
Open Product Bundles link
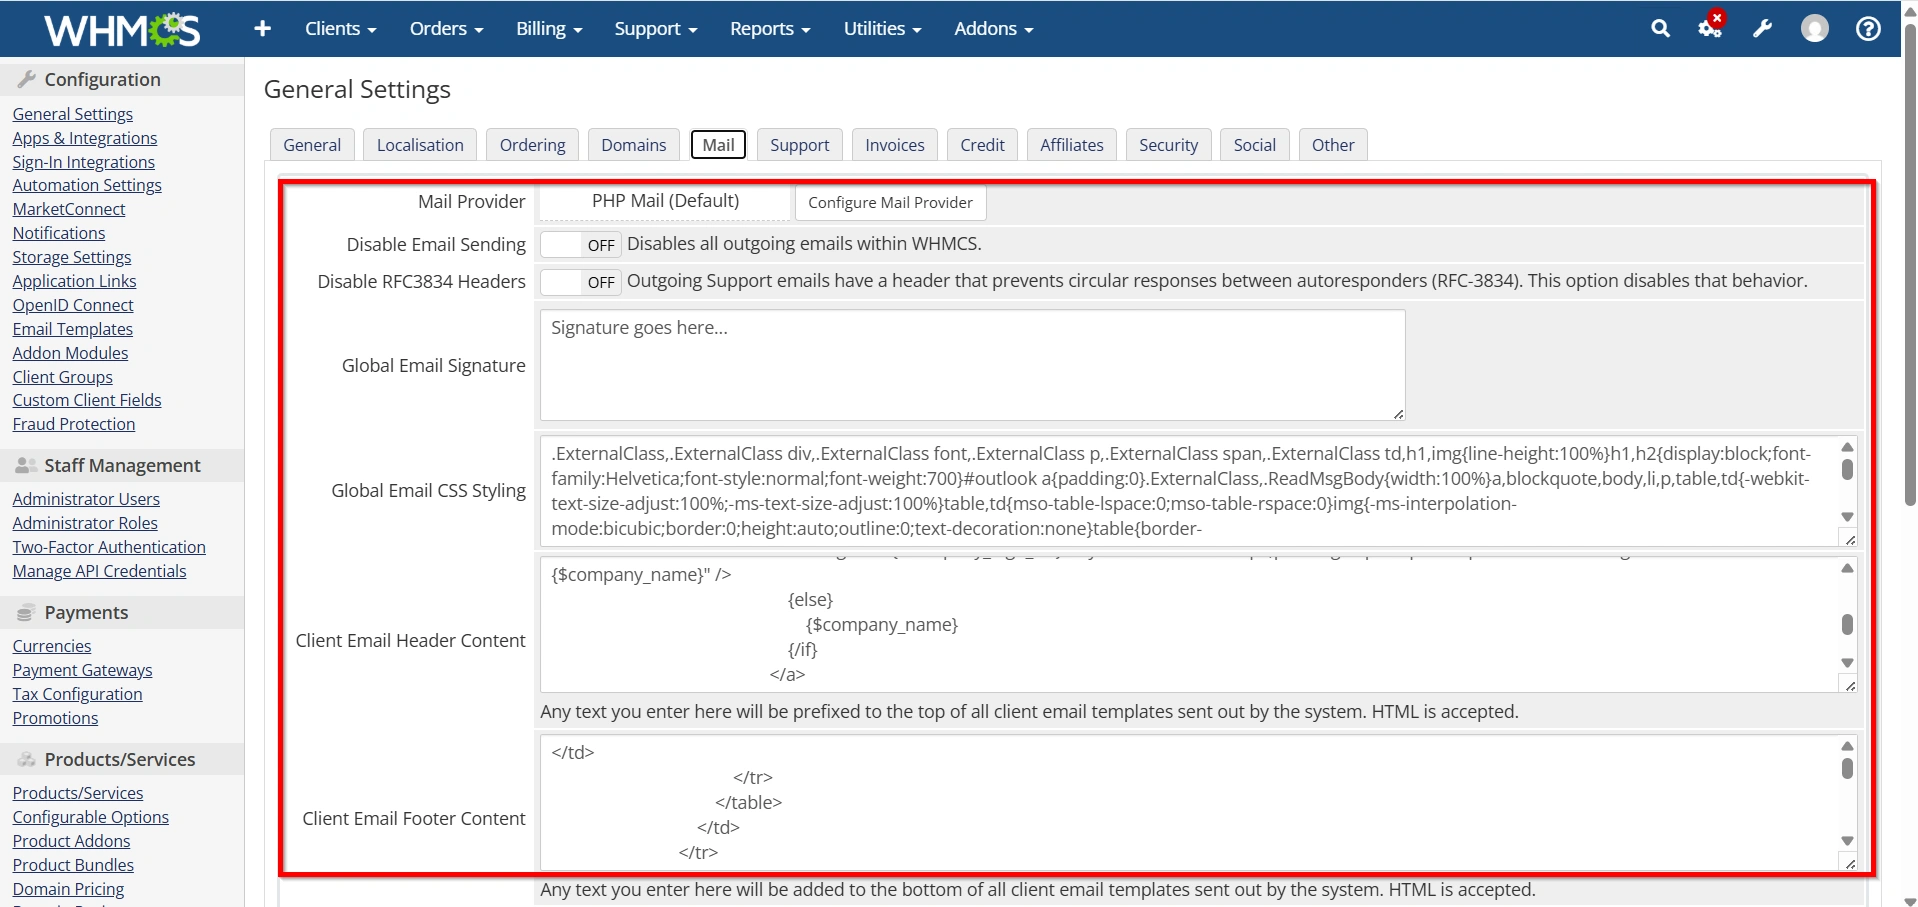[73, 865]
